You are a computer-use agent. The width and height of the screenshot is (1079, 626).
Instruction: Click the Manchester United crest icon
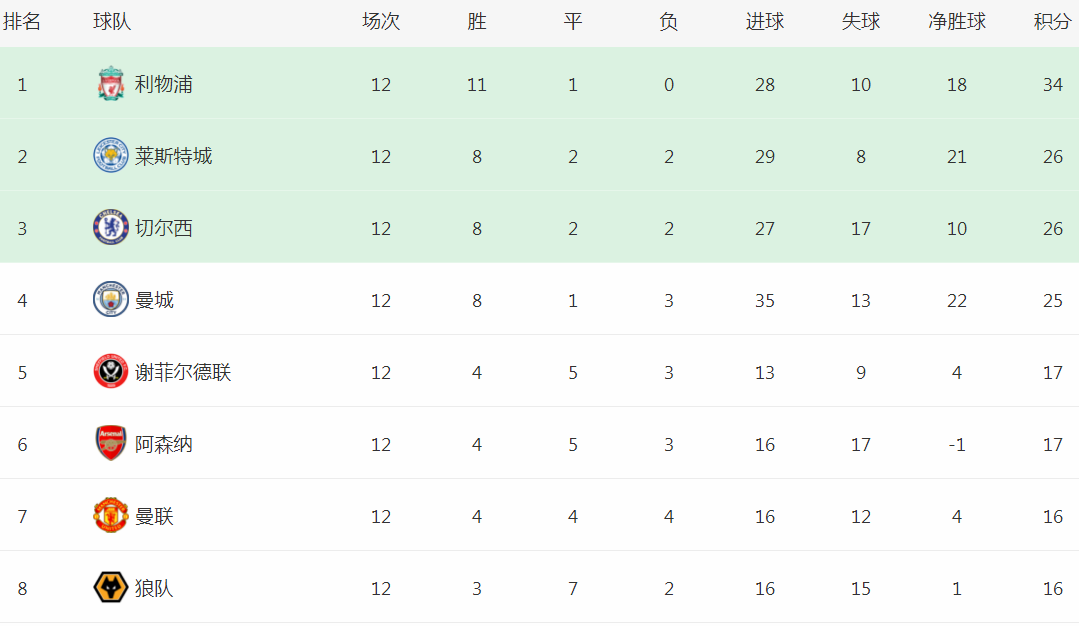tap(111, 515)
